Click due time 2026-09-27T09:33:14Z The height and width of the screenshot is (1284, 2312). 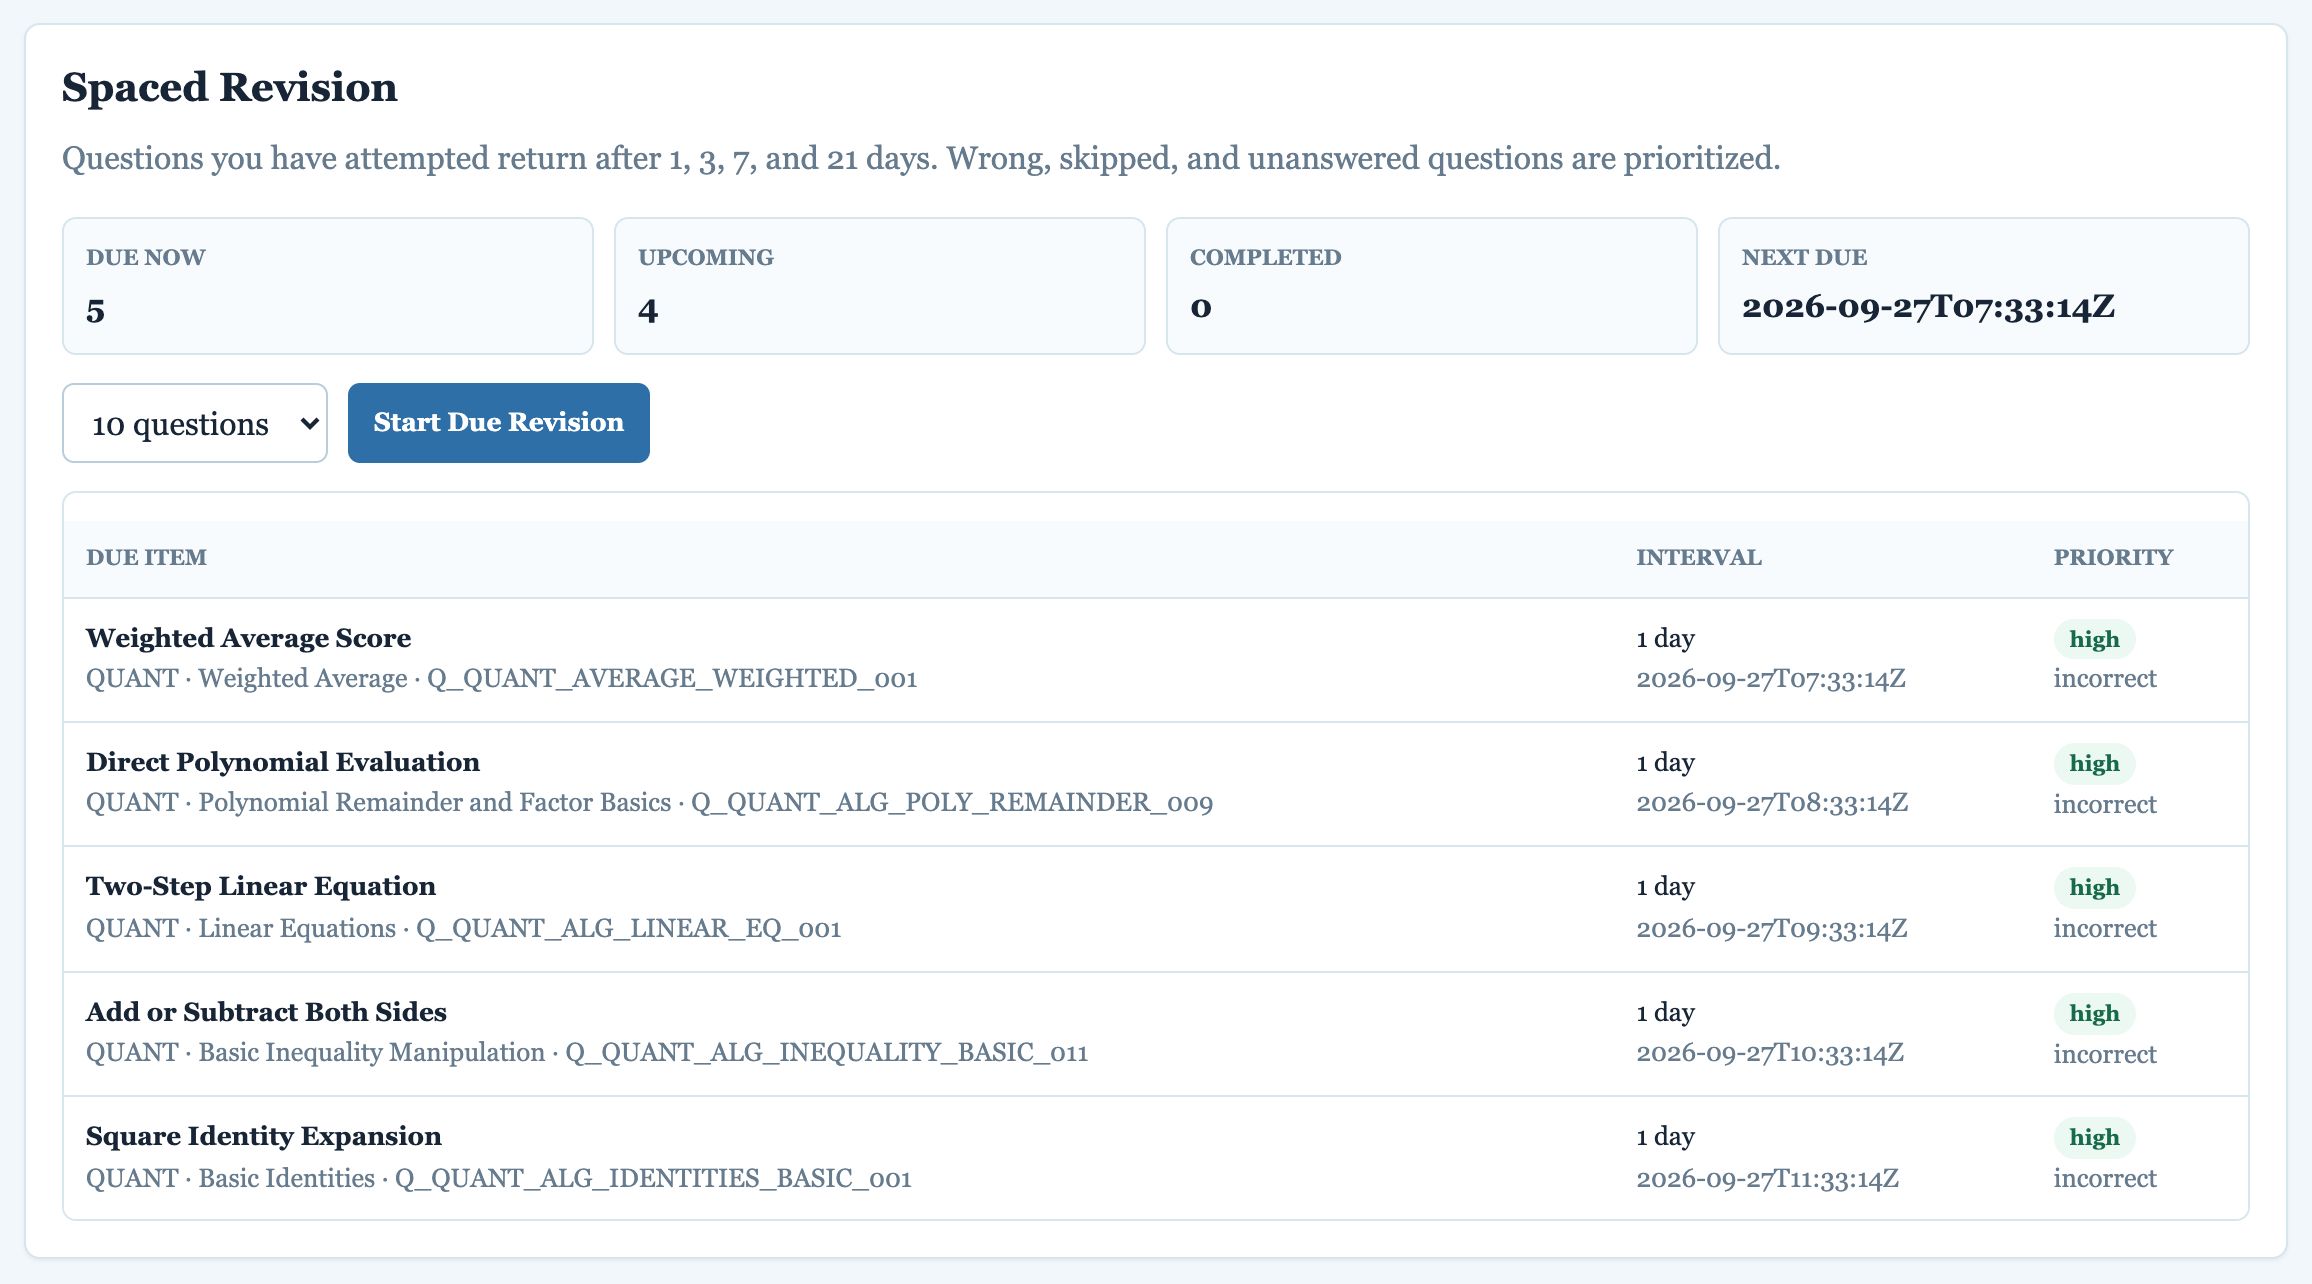click(x=1772, y=929)
